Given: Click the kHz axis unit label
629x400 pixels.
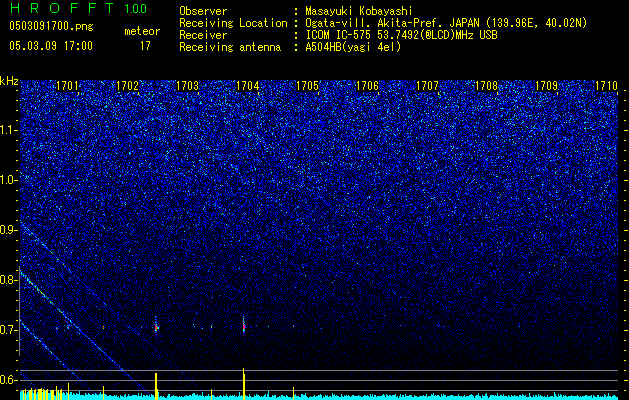Looking at the screenshot, I should (9, 81).
